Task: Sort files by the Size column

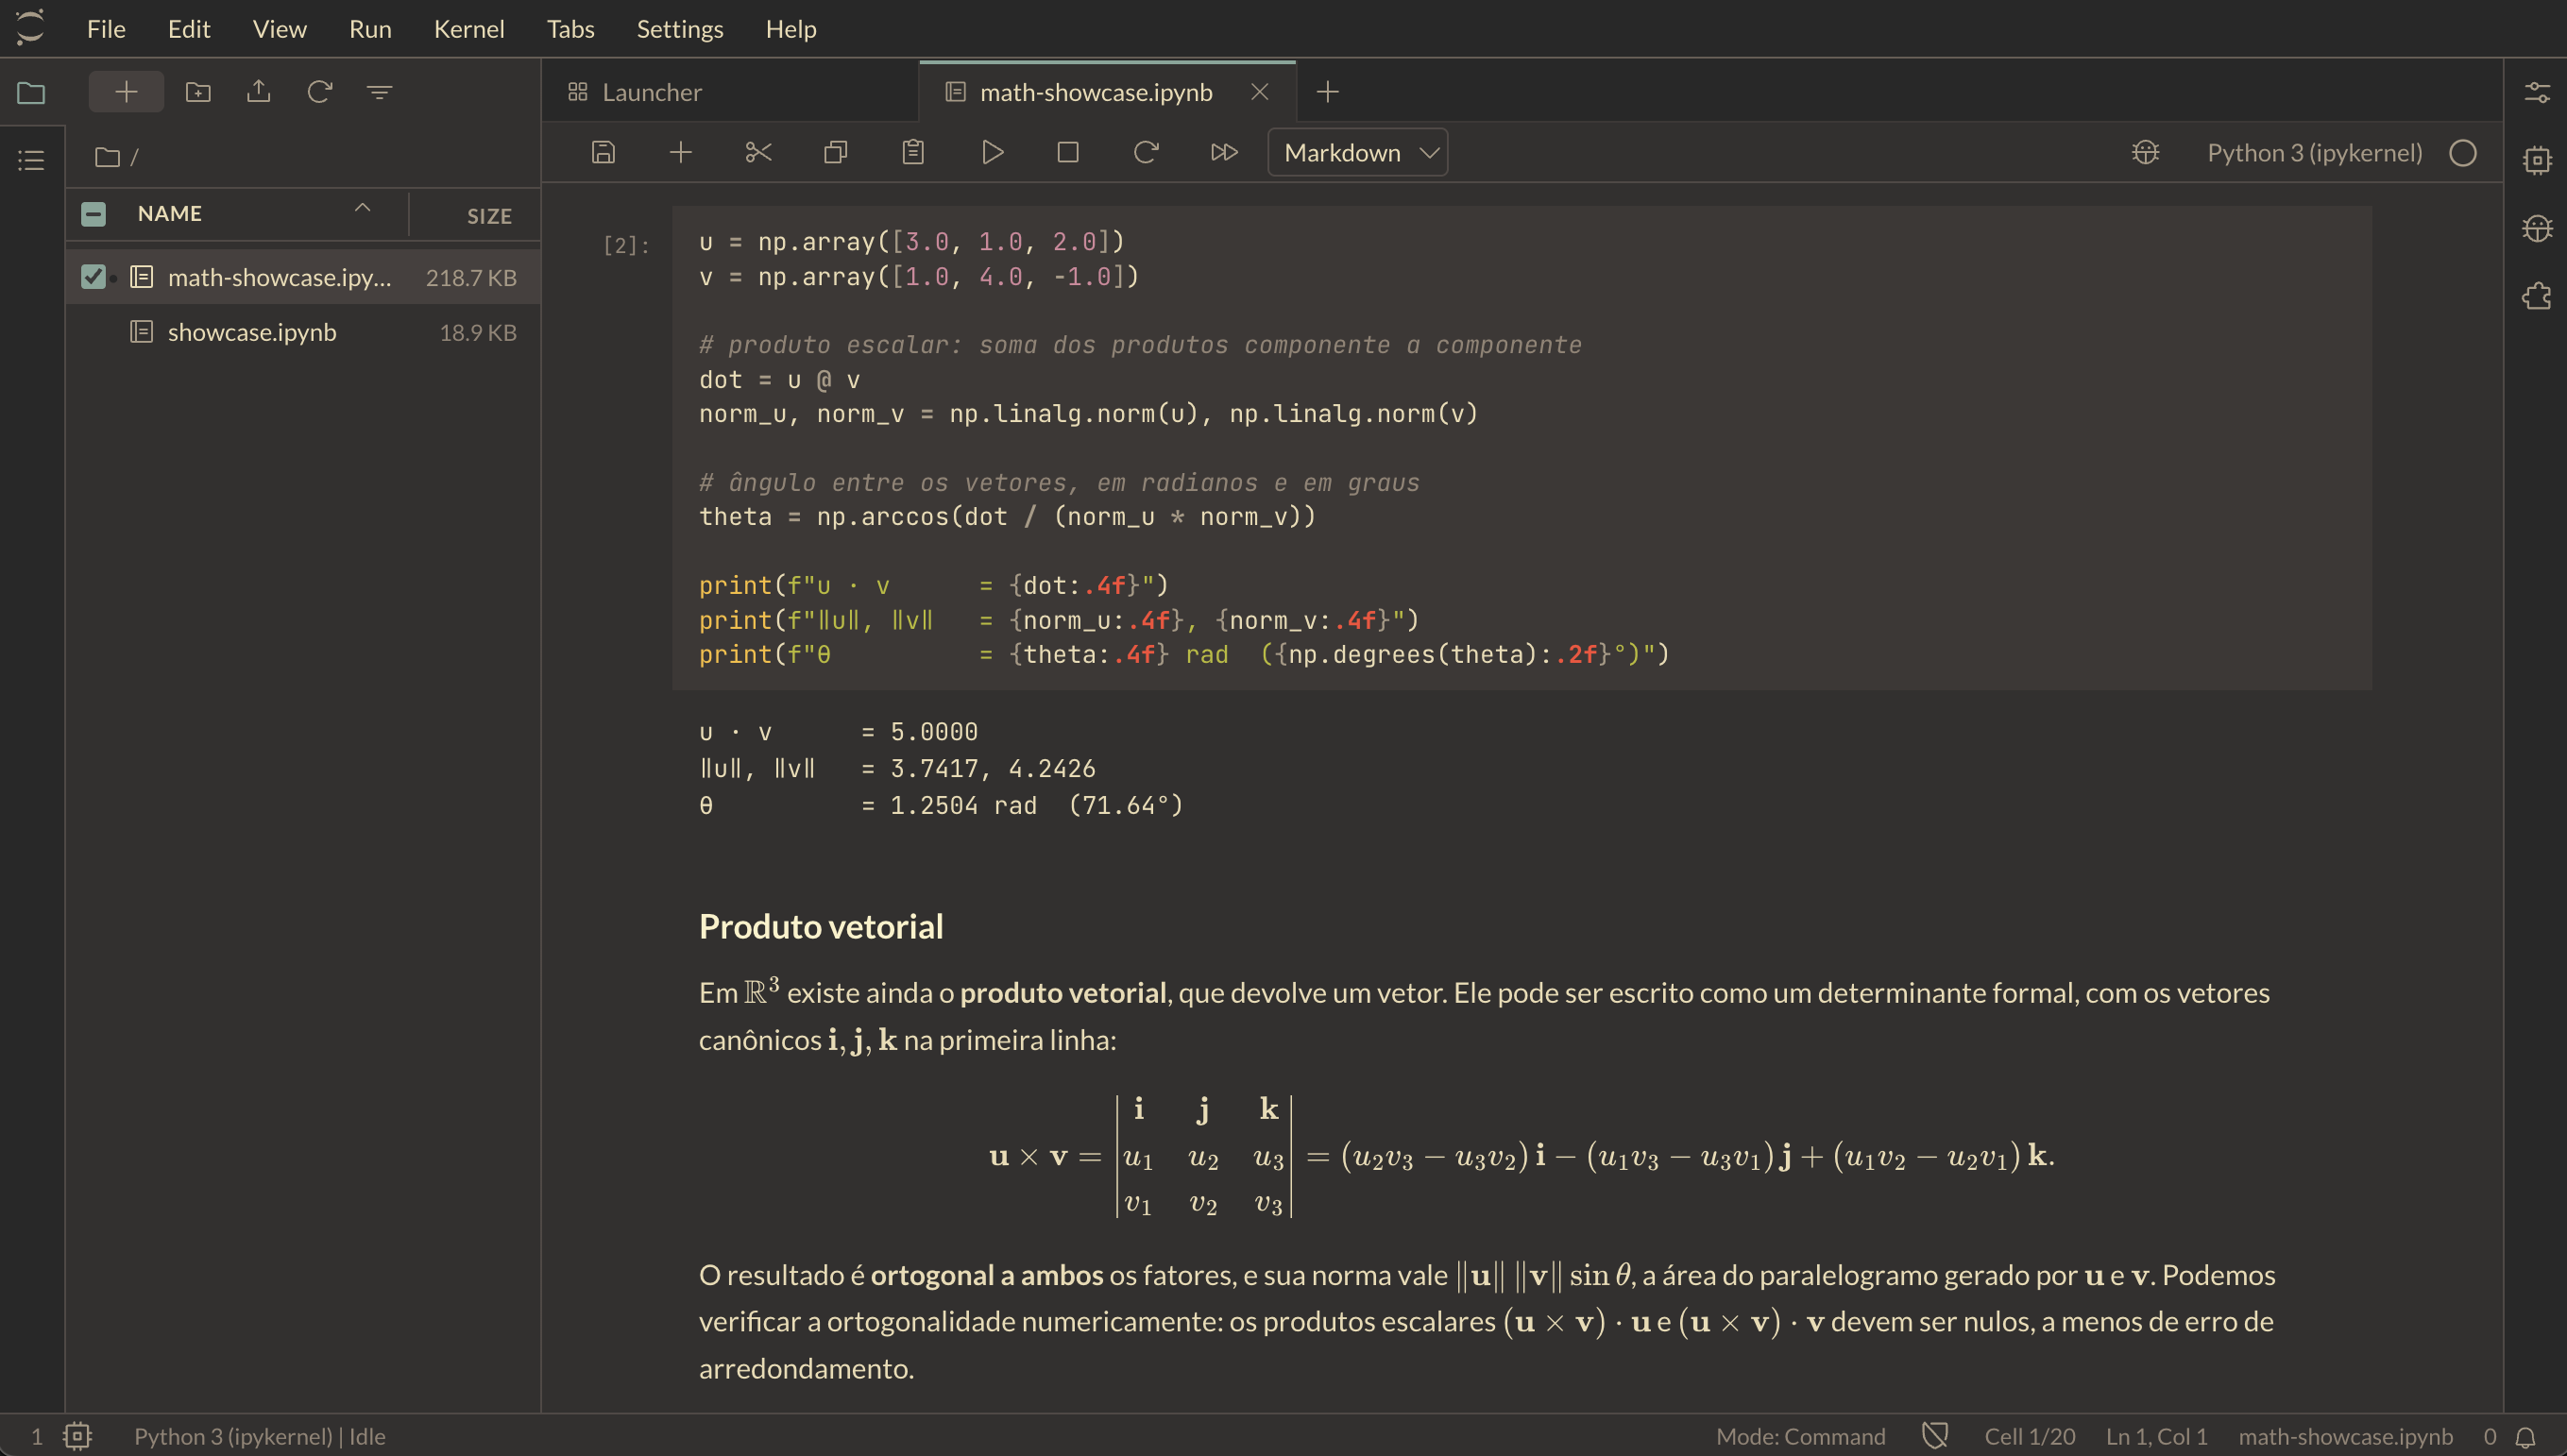Action: tap(489, 215)
